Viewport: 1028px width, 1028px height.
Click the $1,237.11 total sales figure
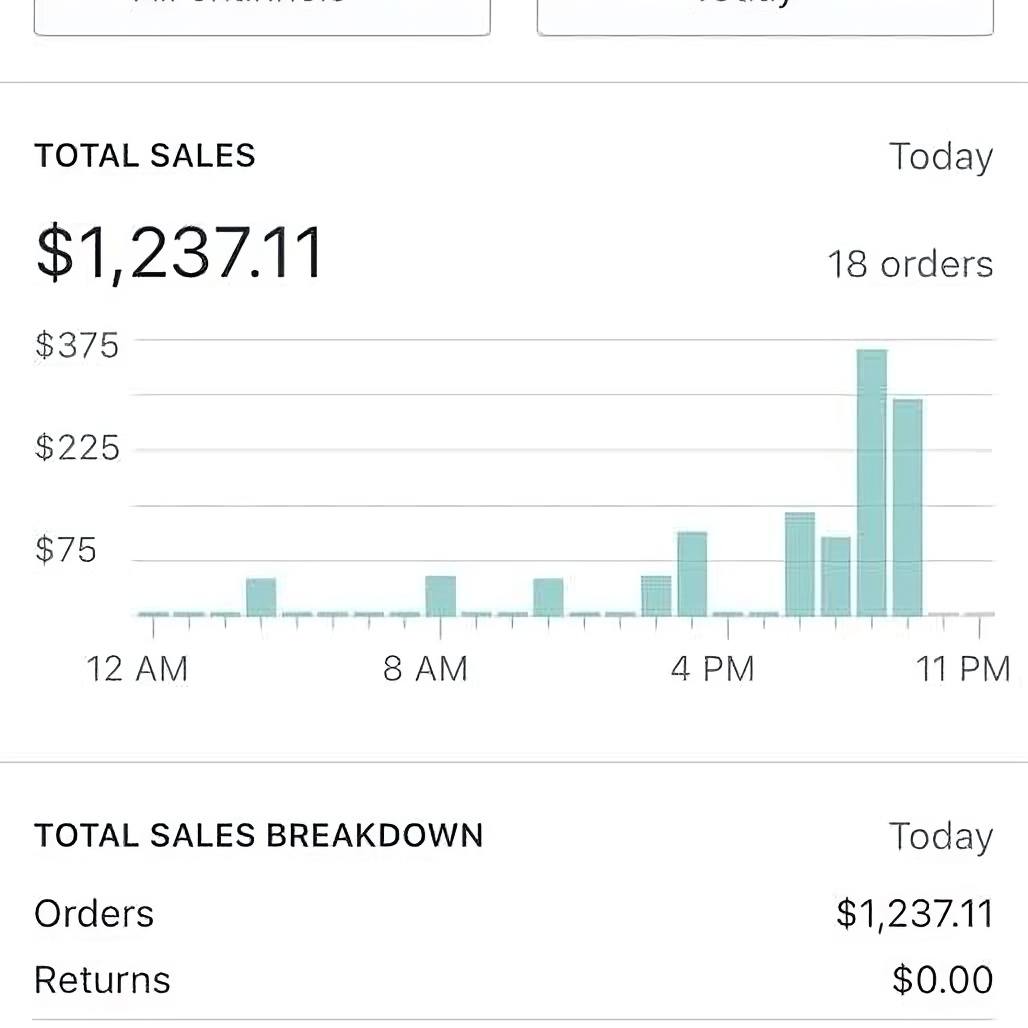pyautogui.click(x=180, y=252)
